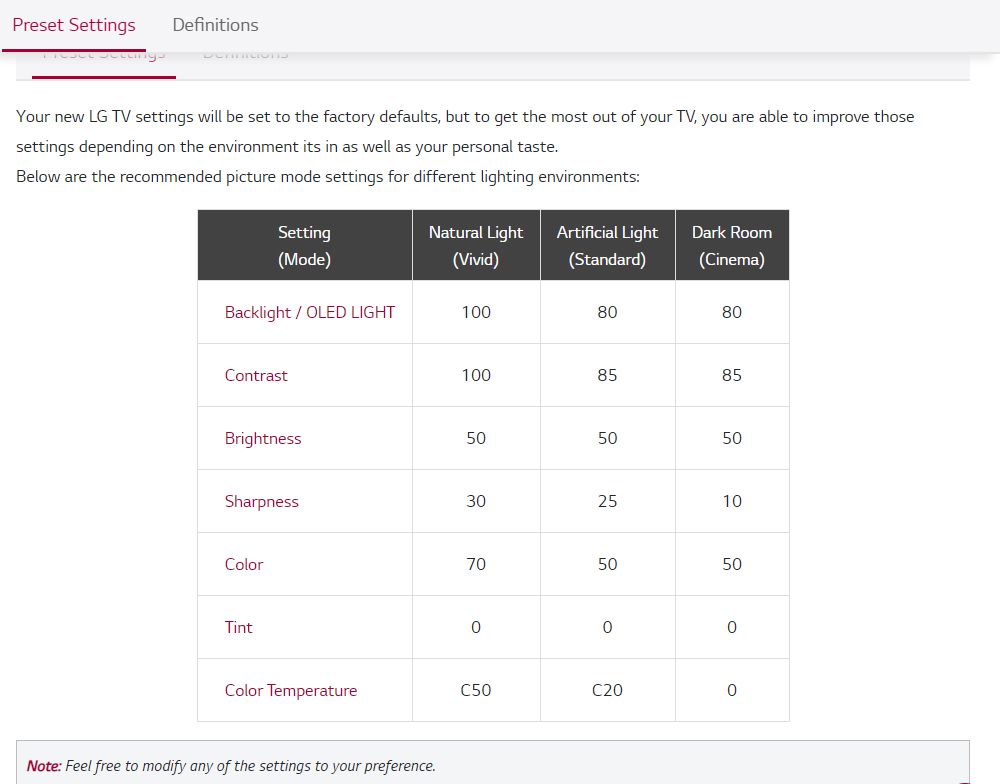Select the C20 color temperature cell
Screen dimensions: 1000x784
pos(607,690)
